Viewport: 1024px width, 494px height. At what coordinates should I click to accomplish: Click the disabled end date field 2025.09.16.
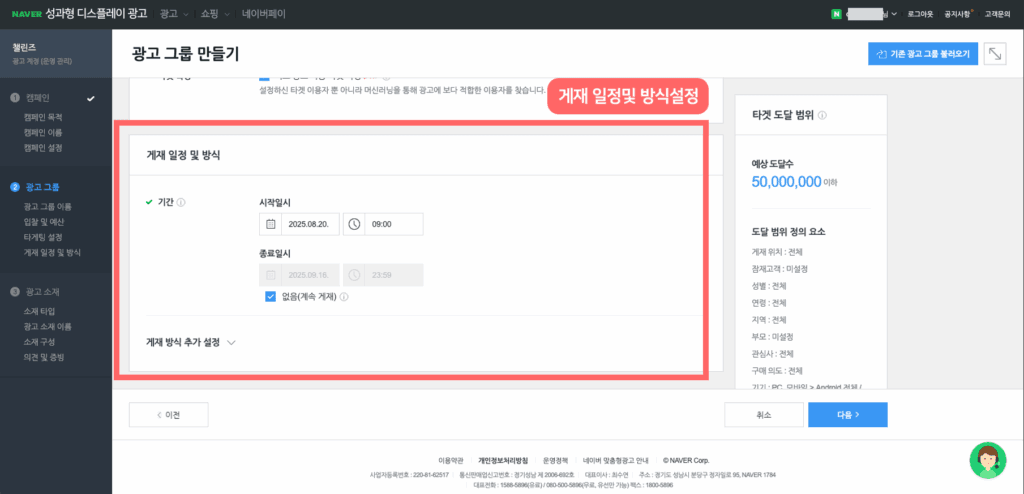[x=310, y=275]
